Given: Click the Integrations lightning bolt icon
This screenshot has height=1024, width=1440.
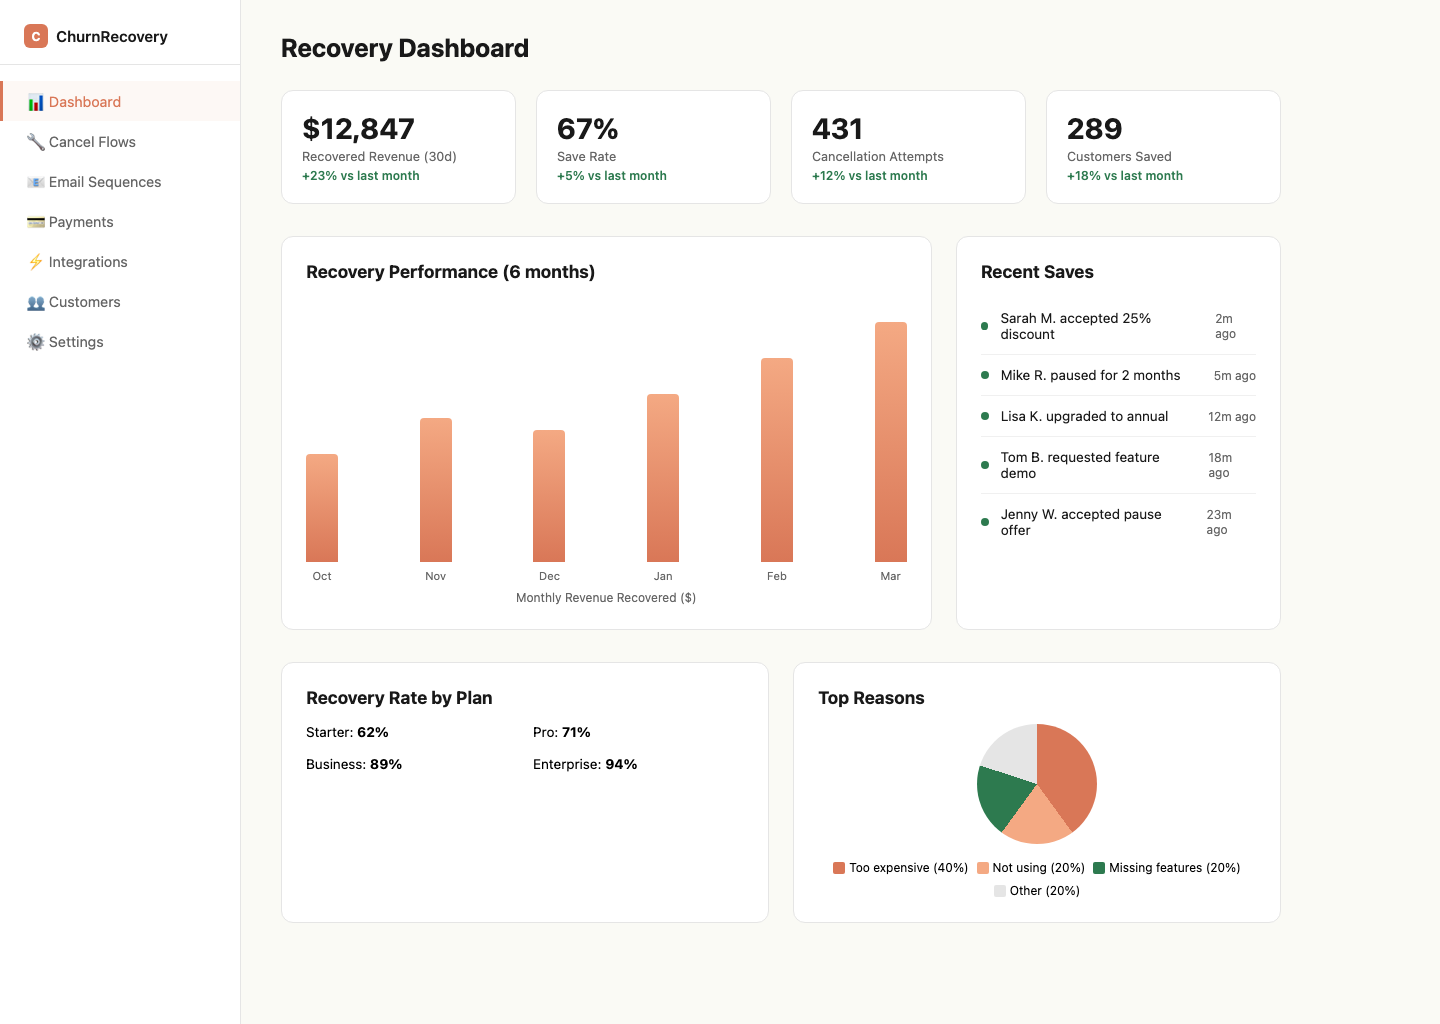Looking at the screenshot, I should click(x=35, y=262).
